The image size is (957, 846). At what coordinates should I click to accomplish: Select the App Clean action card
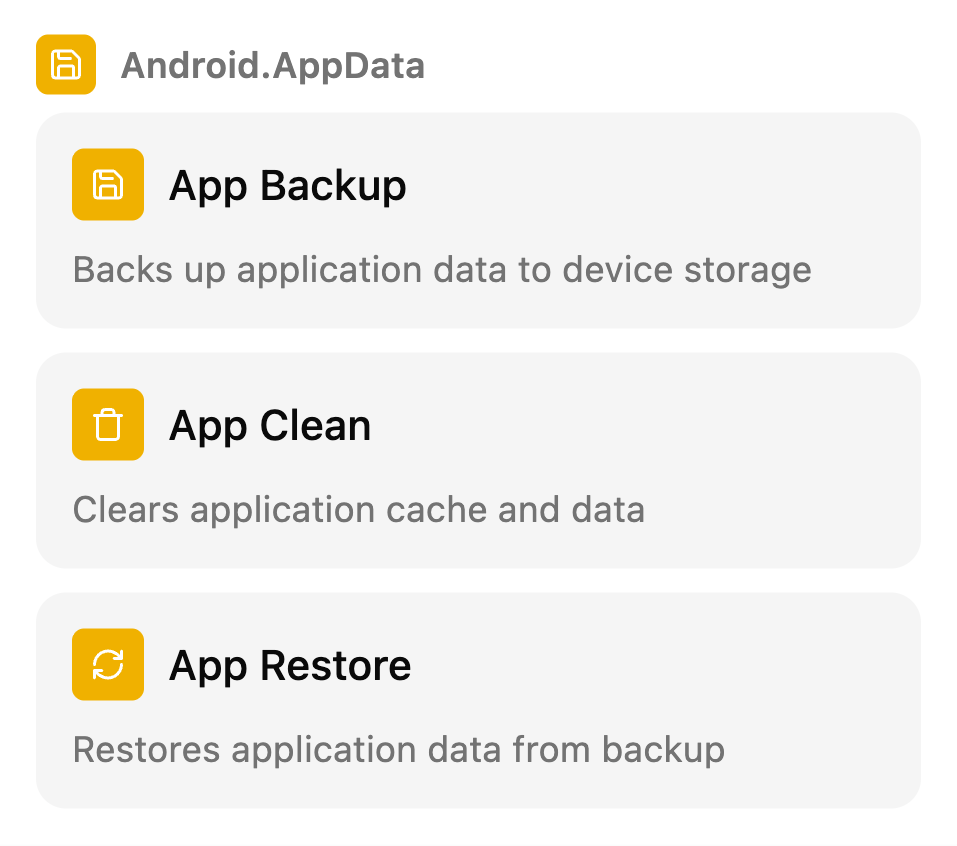point(478,460)
